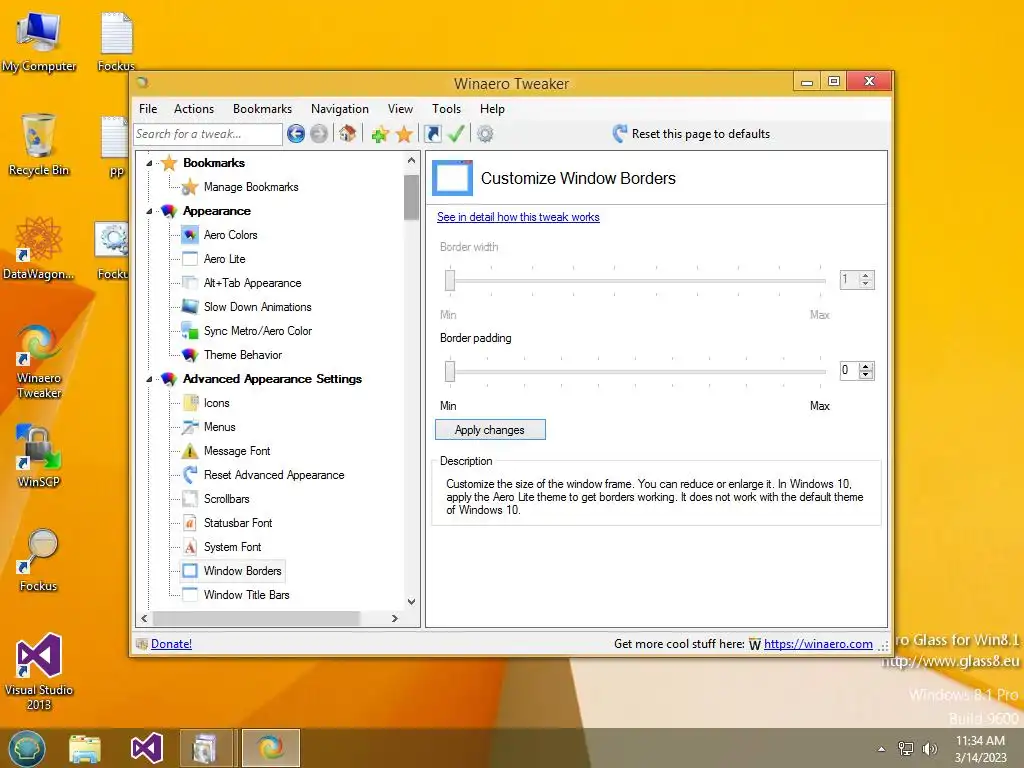
Task: Click the Border width slider handle
Action: 450,280
